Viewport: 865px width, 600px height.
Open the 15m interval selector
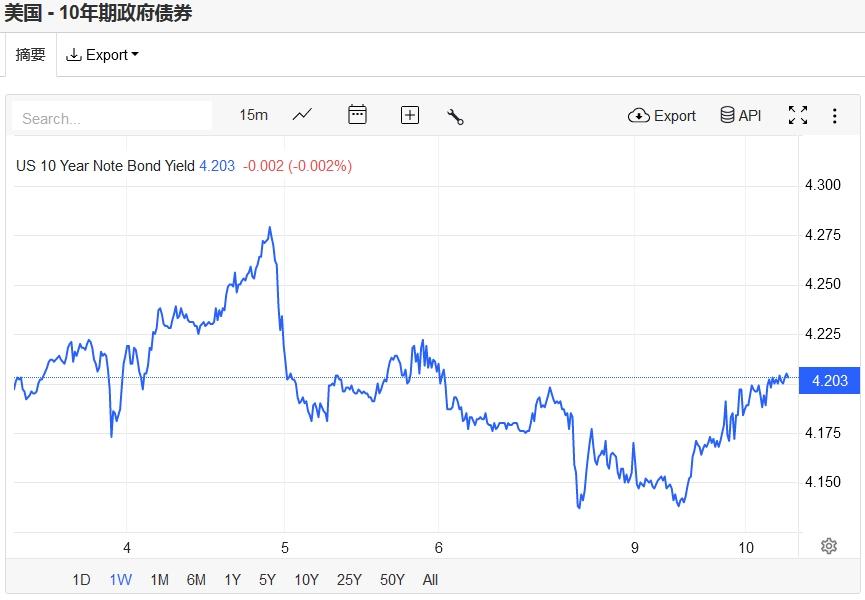[x=254, y=115]
